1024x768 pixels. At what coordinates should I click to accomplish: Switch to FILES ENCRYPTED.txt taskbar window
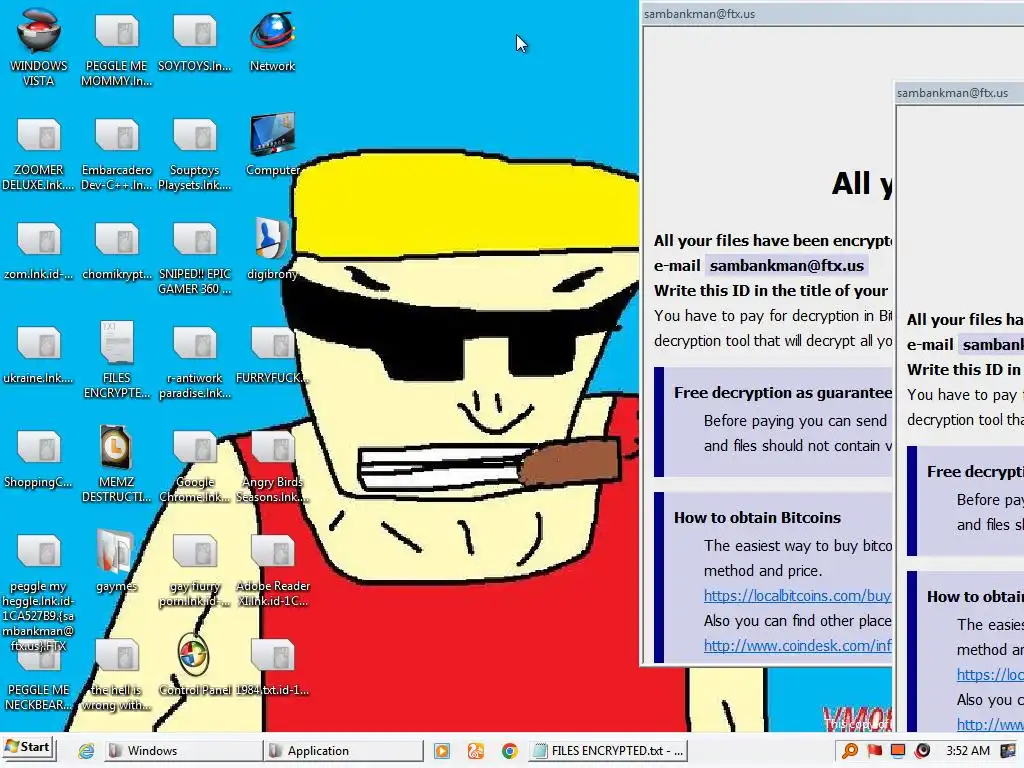click(x=608, y=751)
